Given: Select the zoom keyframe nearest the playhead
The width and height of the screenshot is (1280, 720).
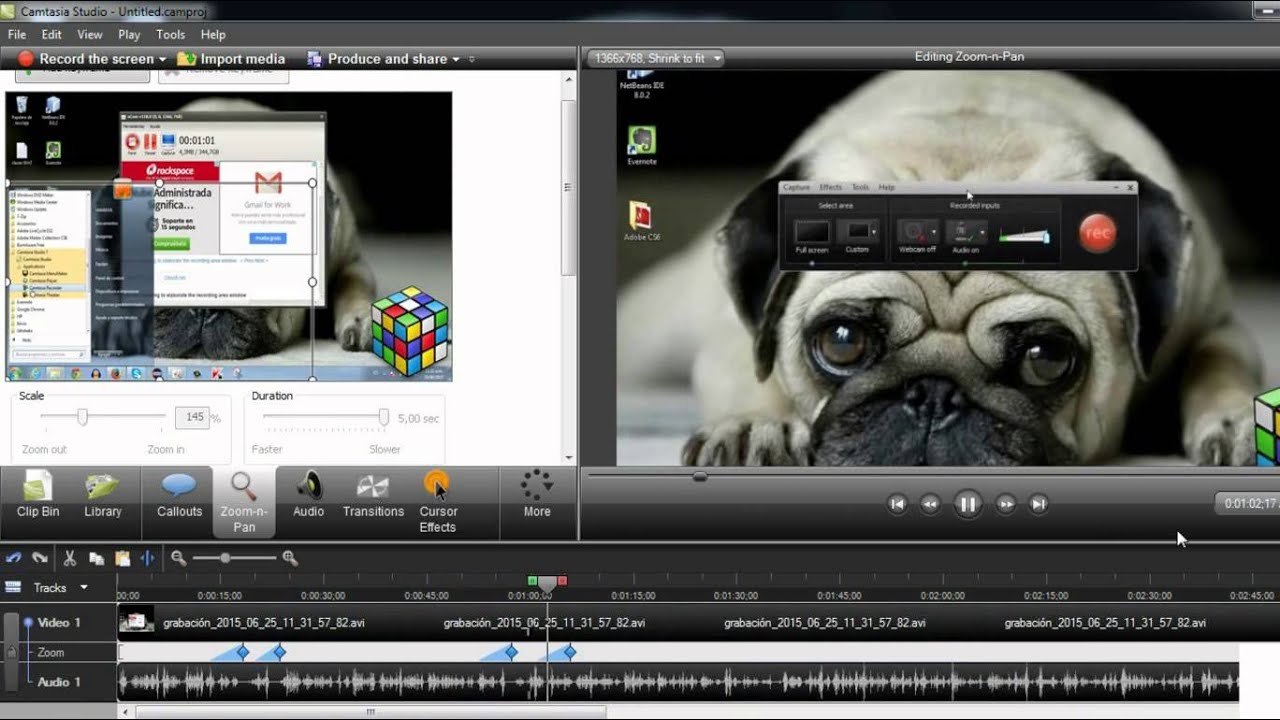Looking at the screenshot, I should pos(569,652).
